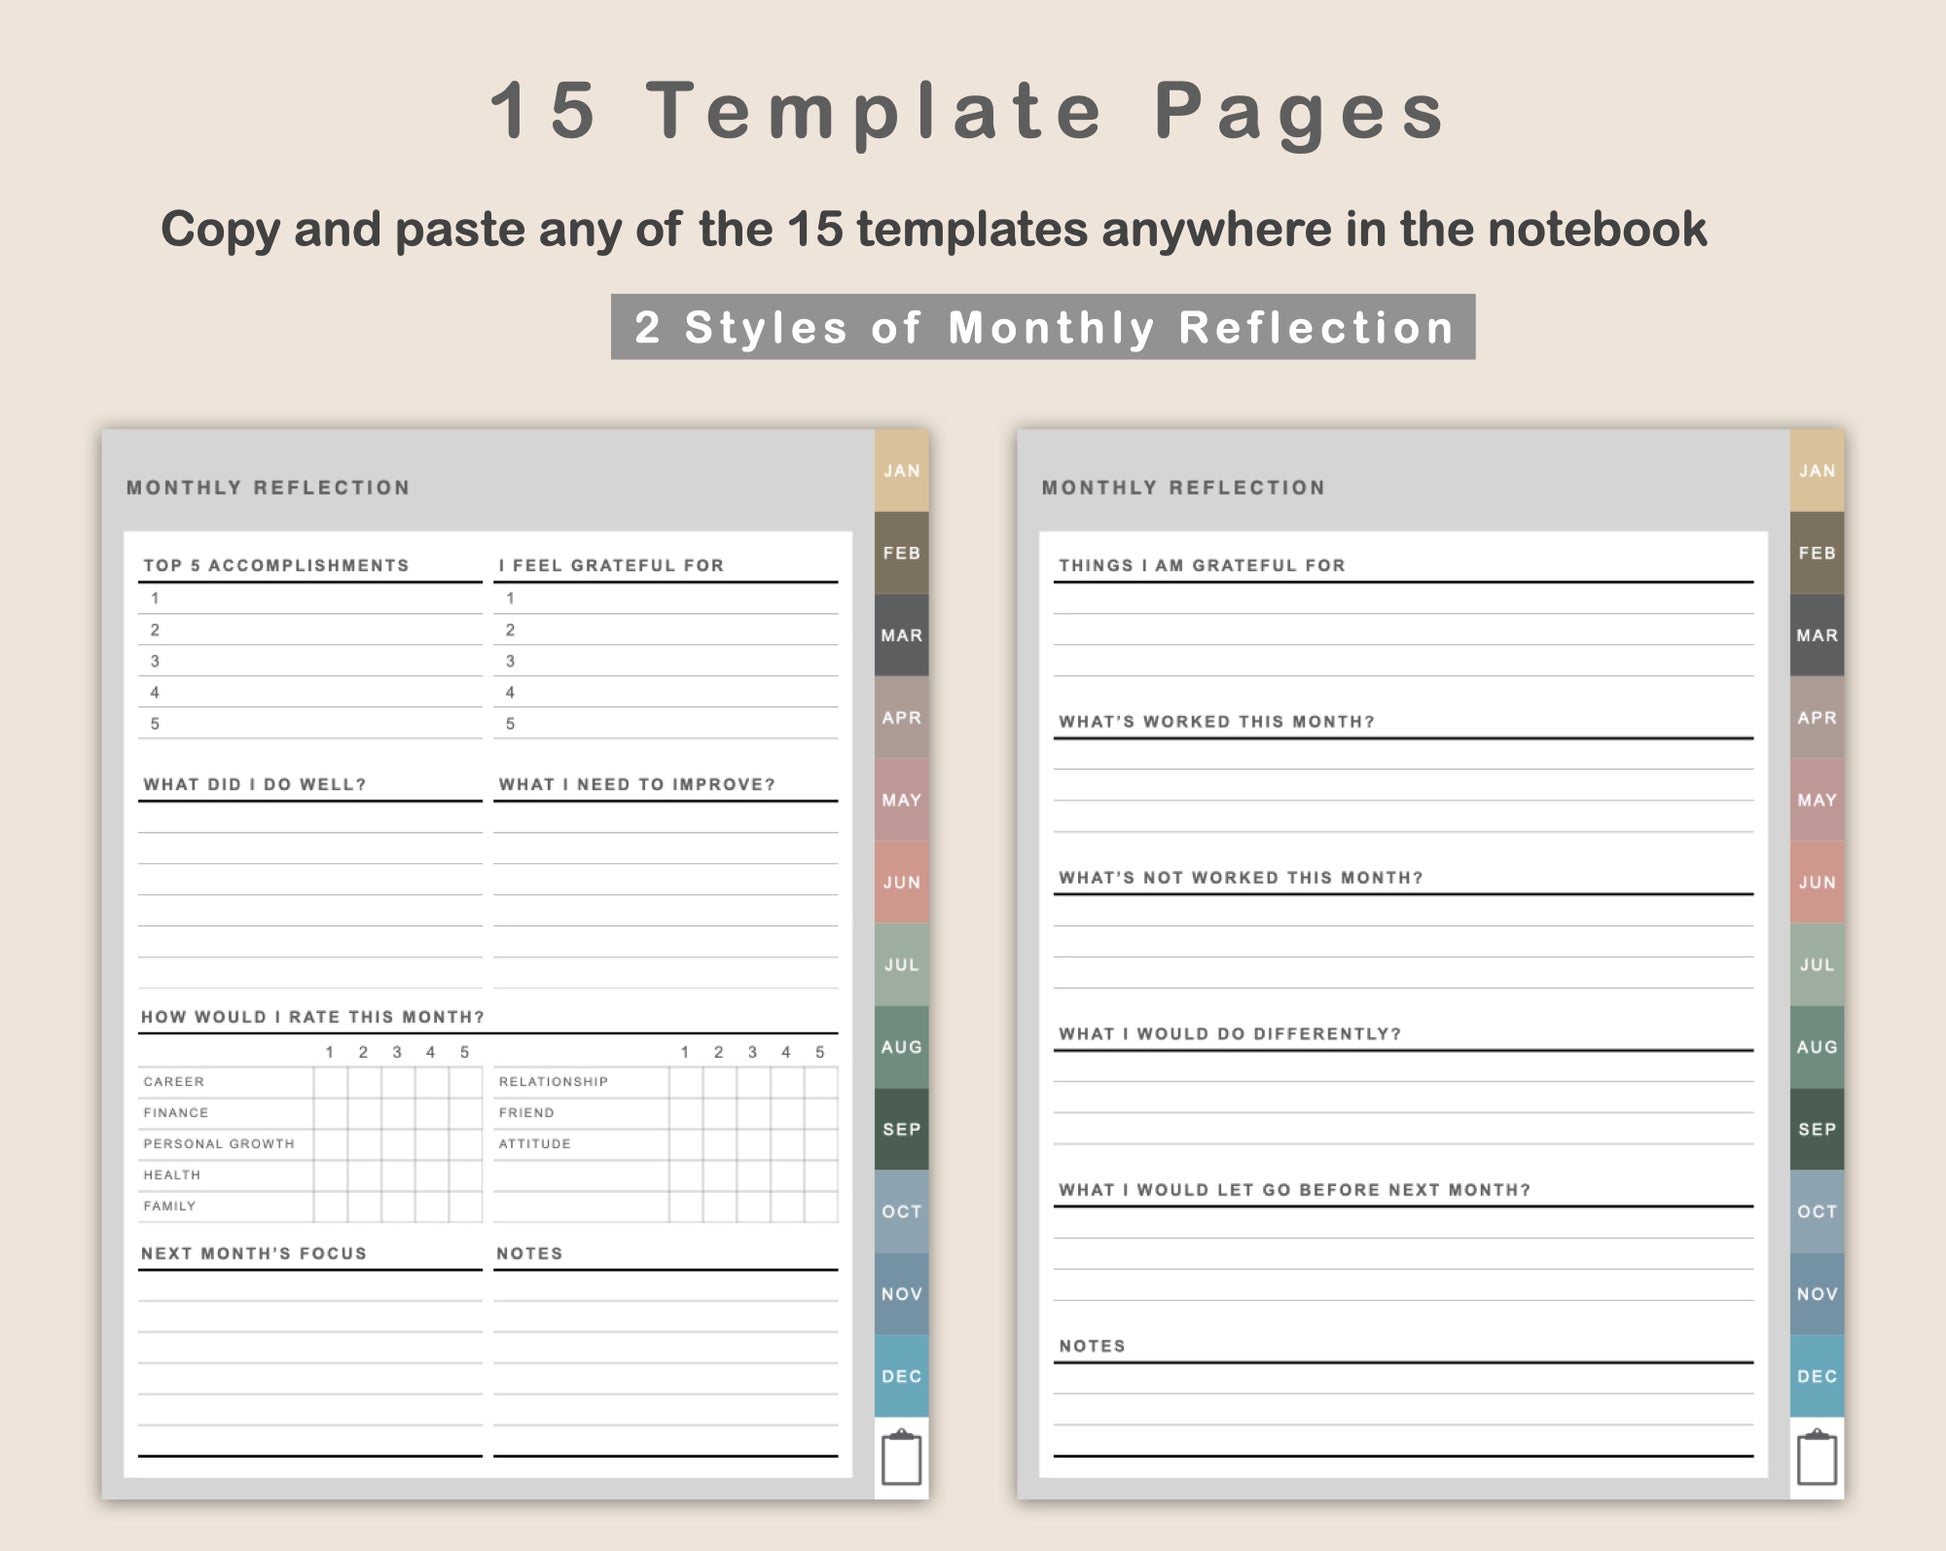Open the DEC tab on the left page

pyautogui.click(x=901, y=1376)
